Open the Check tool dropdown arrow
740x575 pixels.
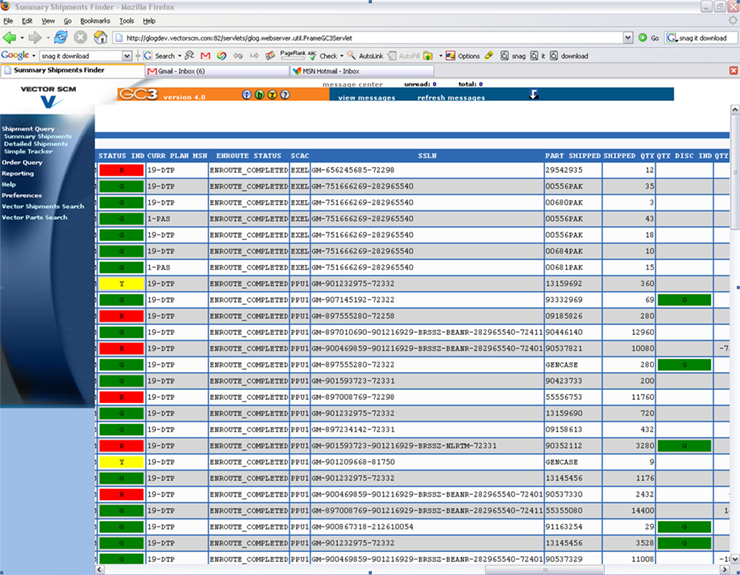(342, 56)
